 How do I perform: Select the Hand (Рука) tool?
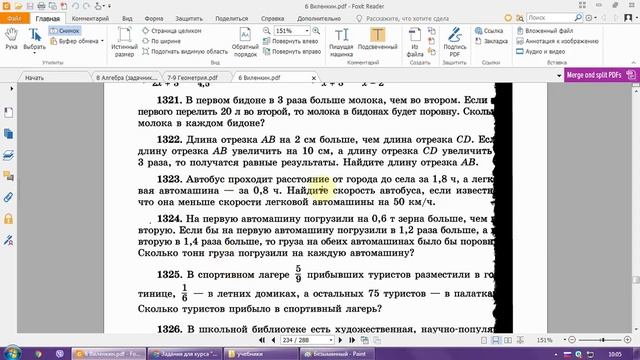[x=11, y=39]
